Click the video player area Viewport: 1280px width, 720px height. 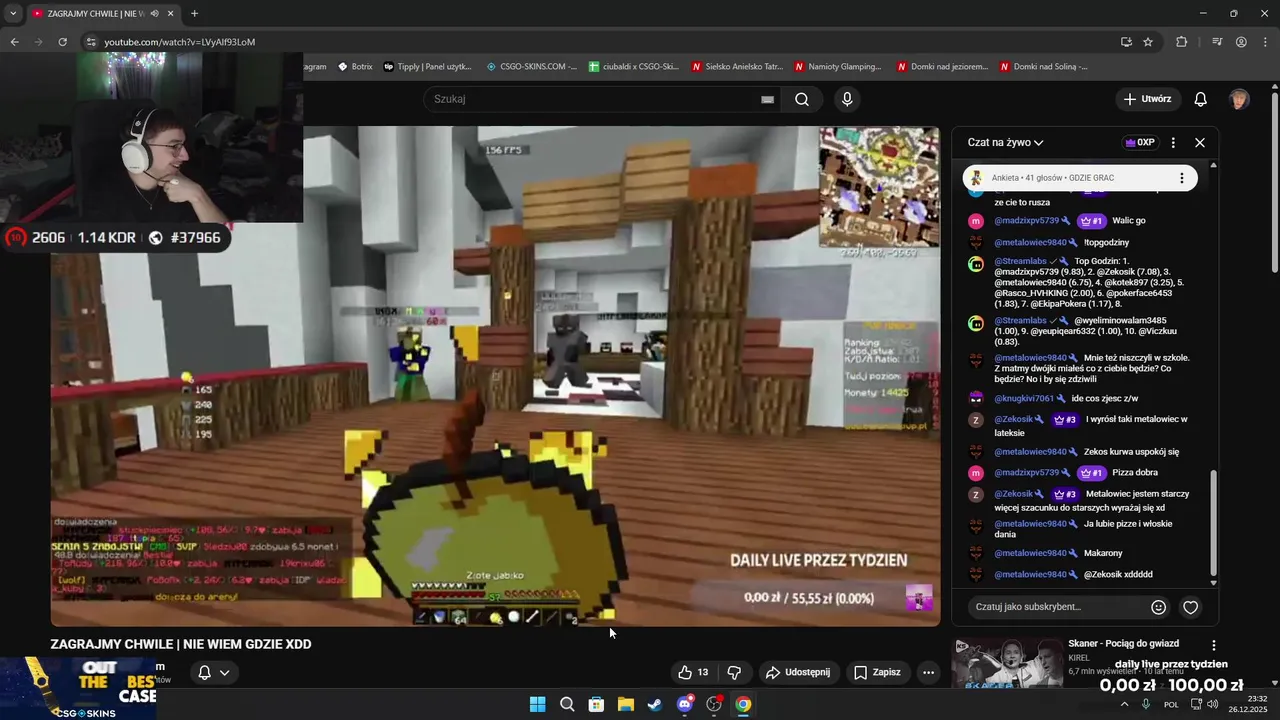(x=495, y=376)
